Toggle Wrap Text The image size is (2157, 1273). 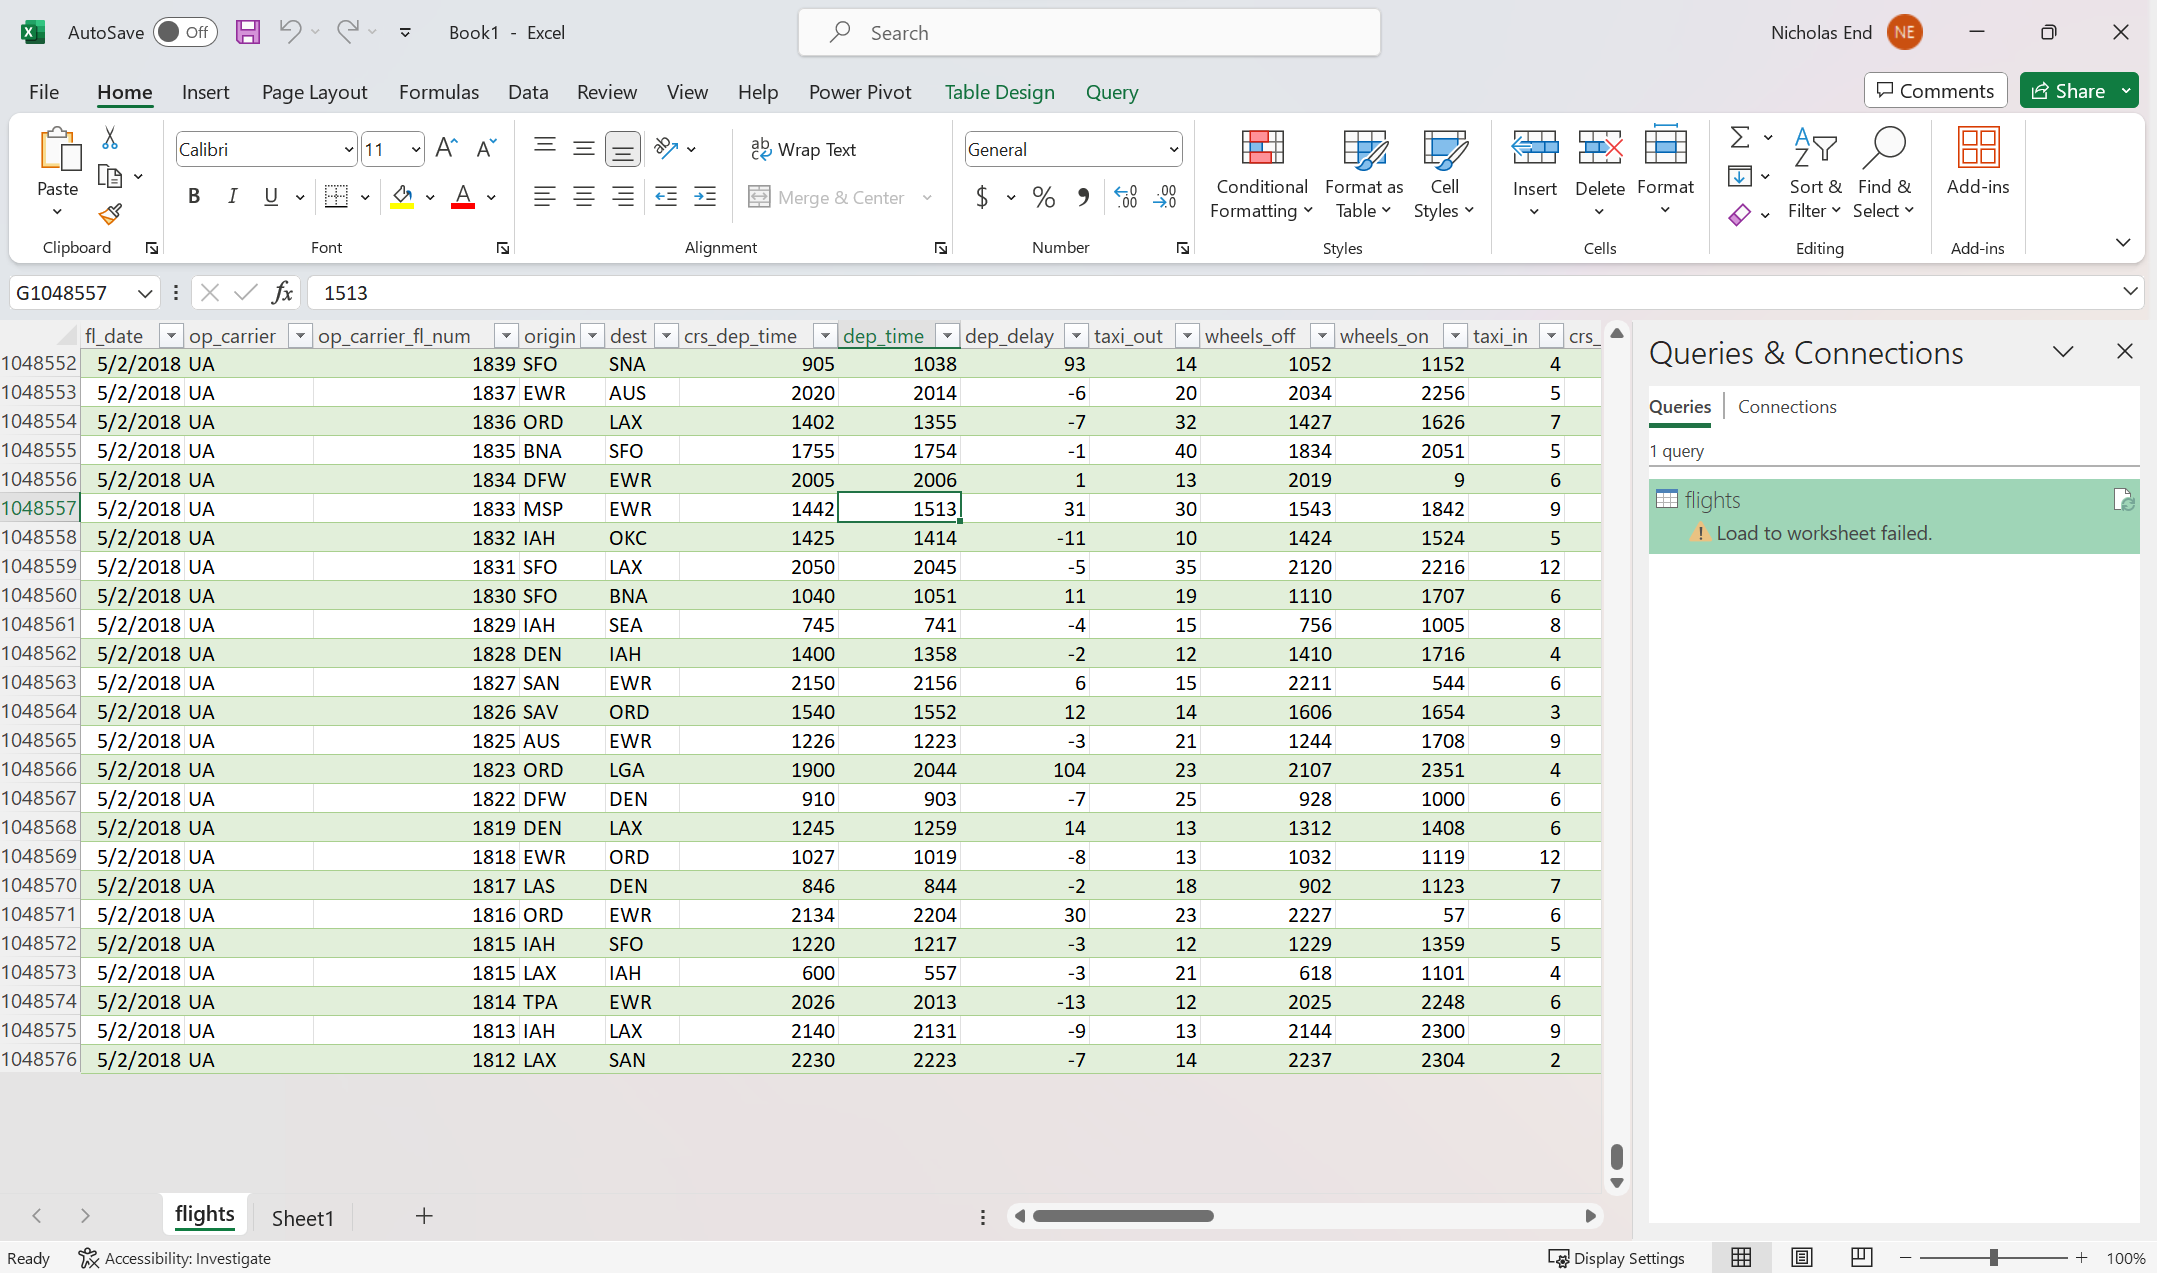(x=804, y=149)
